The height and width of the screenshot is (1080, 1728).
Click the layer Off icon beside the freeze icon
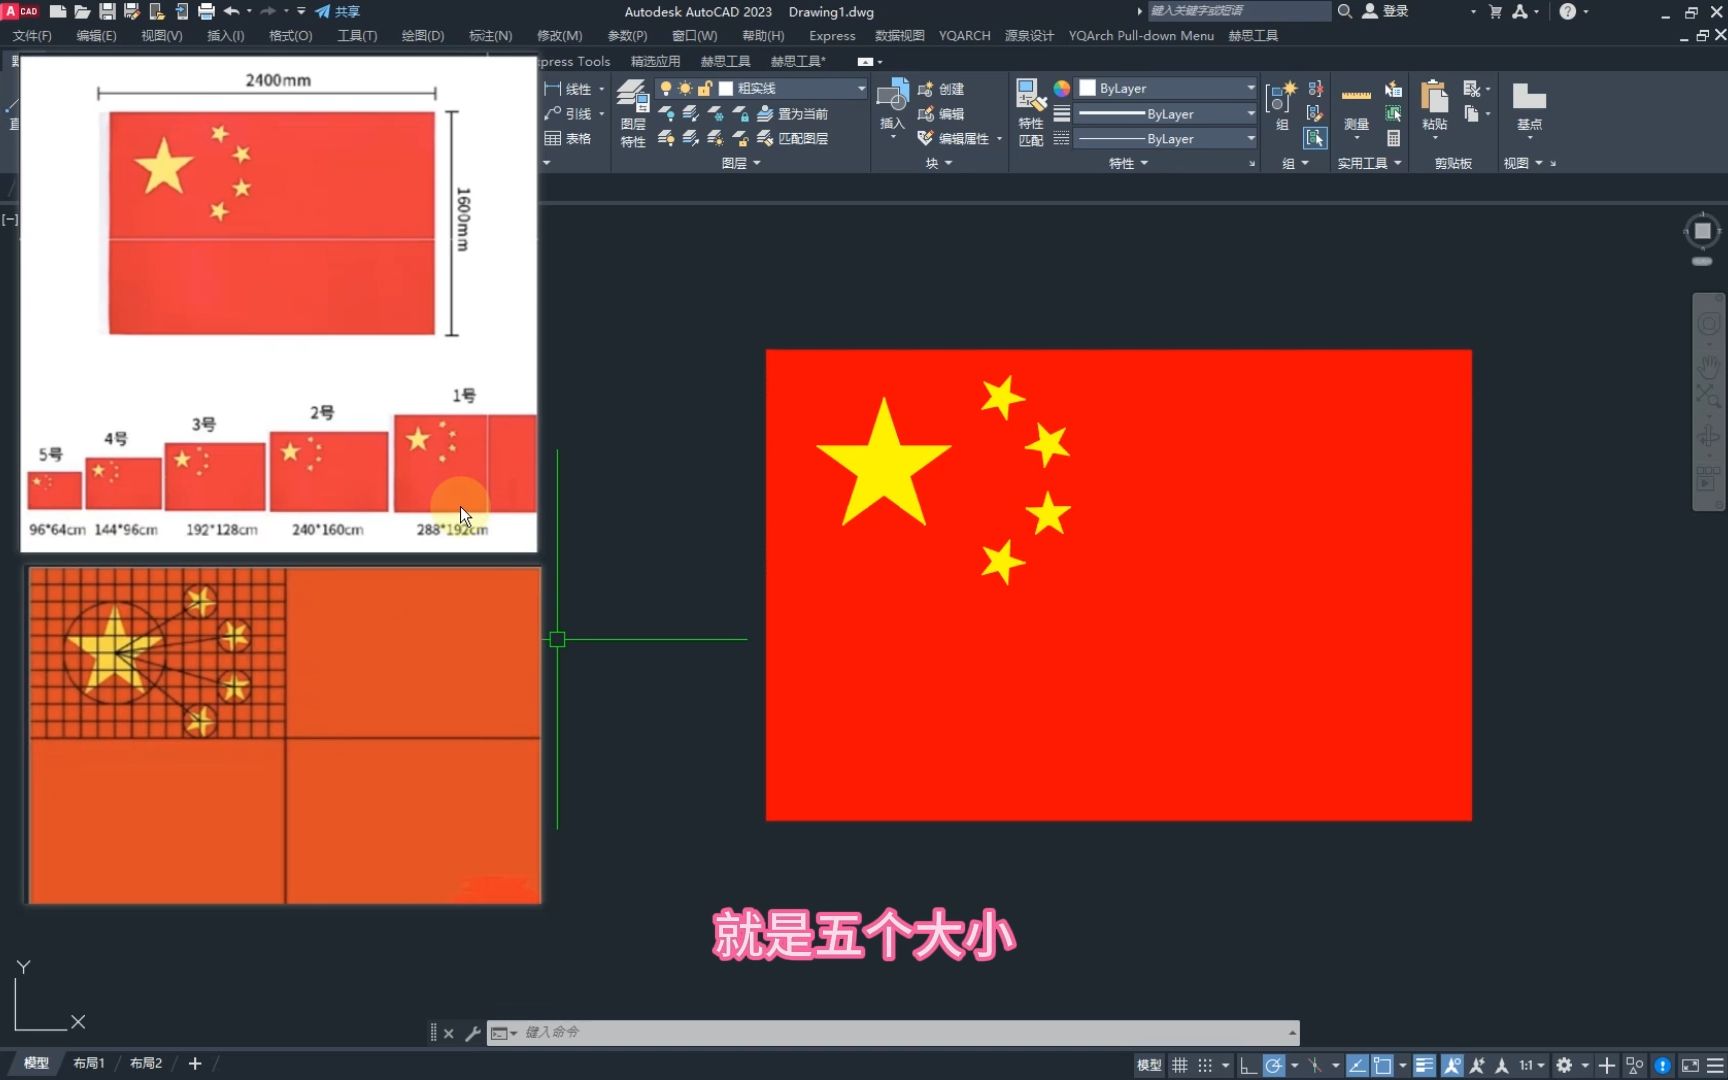666,114
